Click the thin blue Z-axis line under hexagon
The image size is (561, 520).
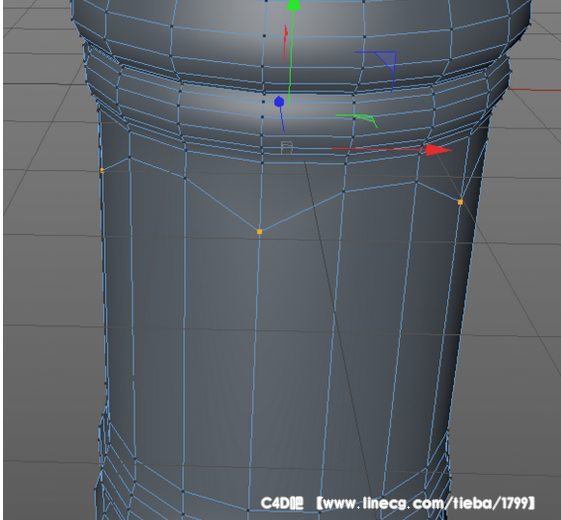282,119
